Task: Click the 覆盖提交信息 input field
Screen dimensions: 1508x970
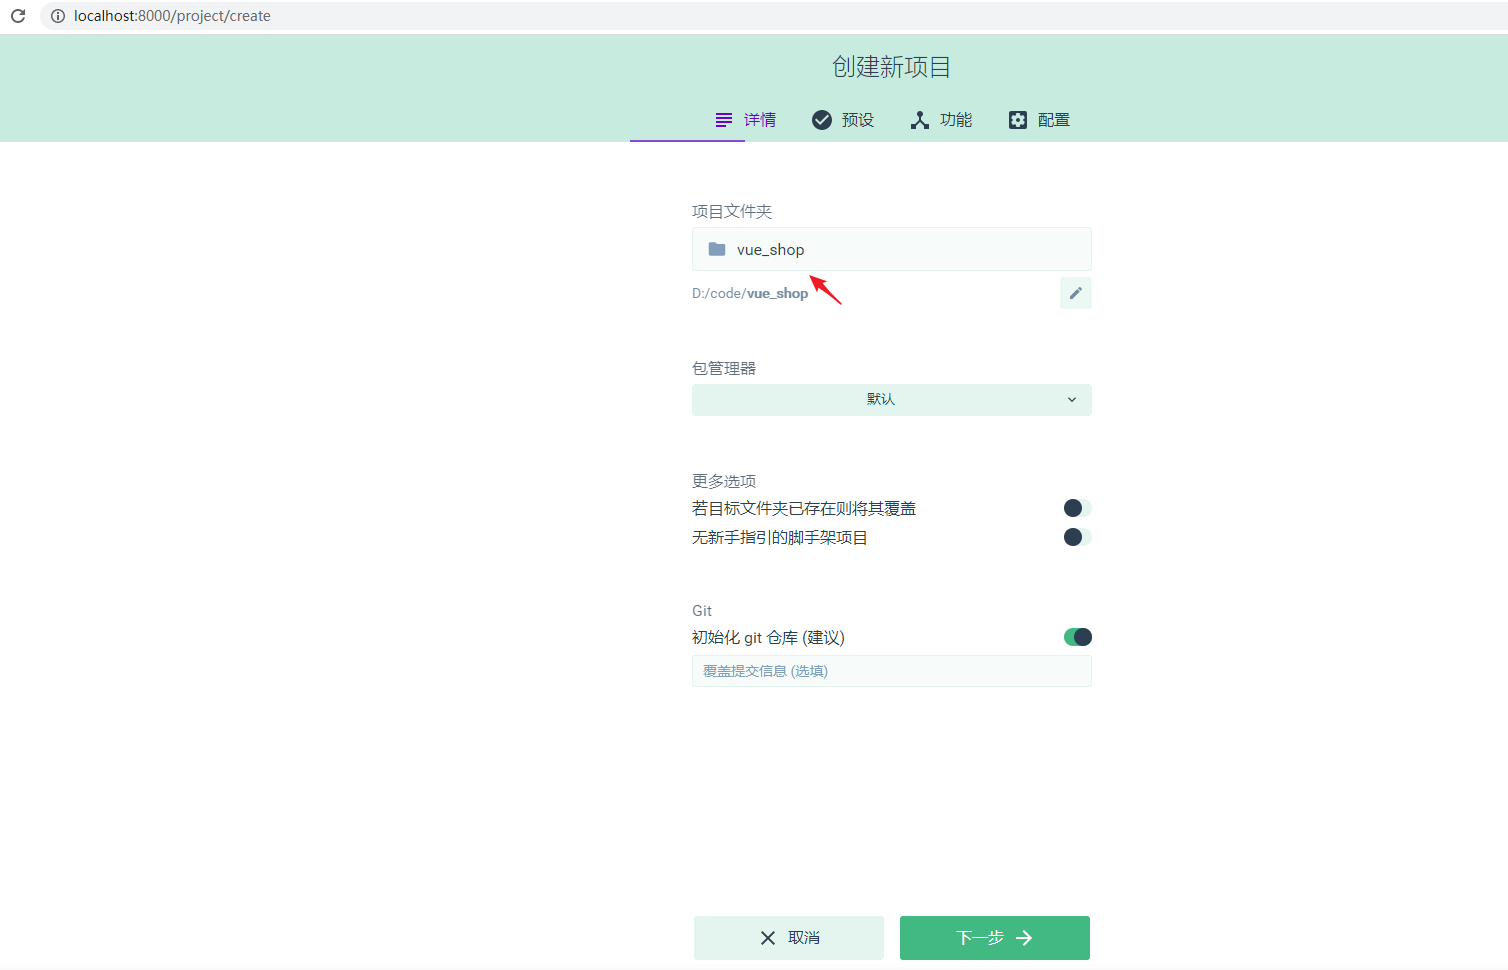Action: pos(892,671)
